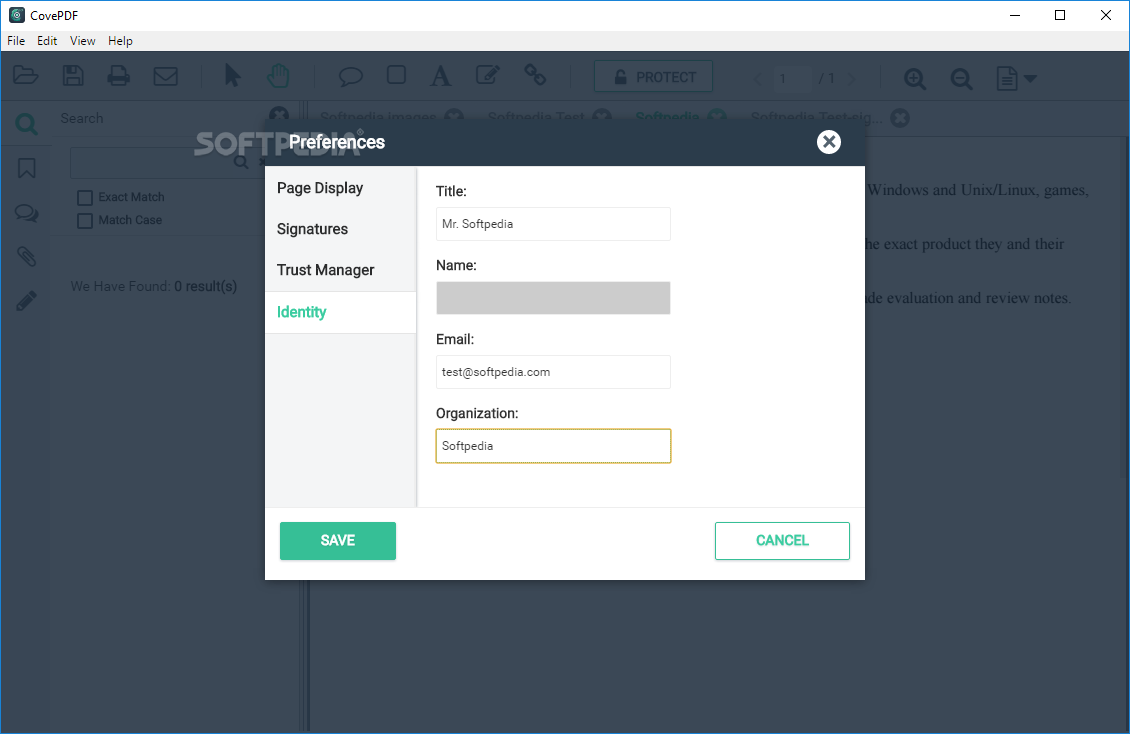The width and height of the screenshot is (1130, 734).
Task: Select the arrow pointer tool
Action: pos(232,76)
